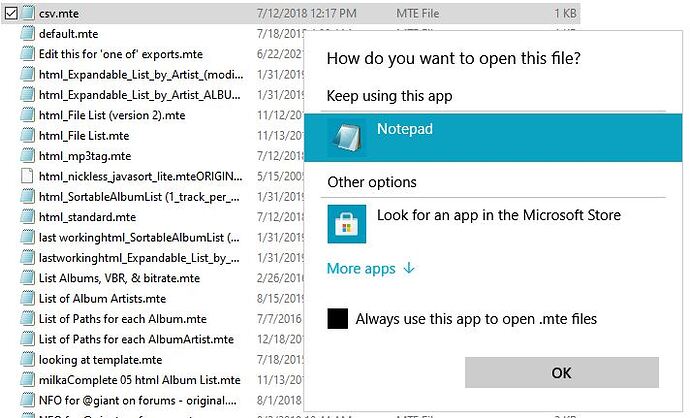Select file 'html_nickless_javasort_lite.mteORIGIN...'

[x=140, y=176]
